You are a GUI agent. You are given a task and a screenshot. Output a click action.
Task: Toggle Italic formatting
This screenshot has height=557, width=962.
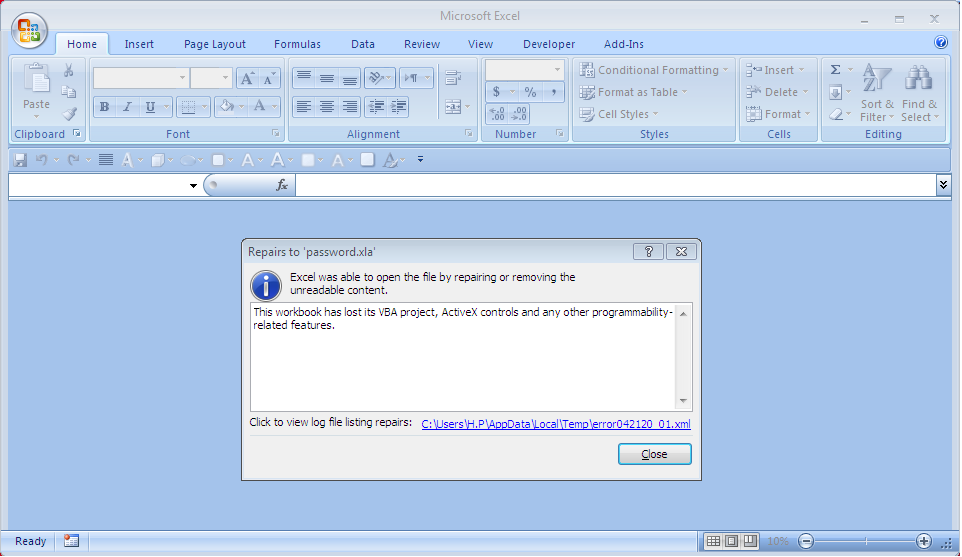click(127, 107)
